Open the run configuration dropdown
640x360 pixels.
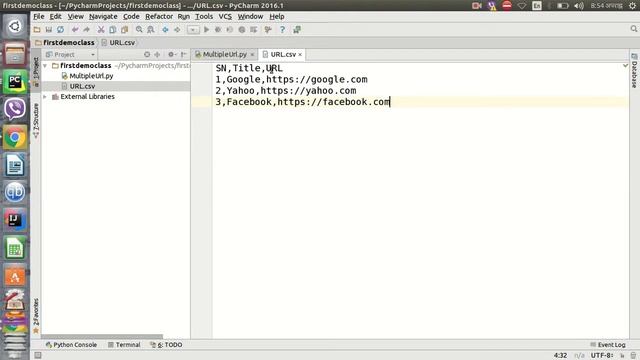(193, 29)
